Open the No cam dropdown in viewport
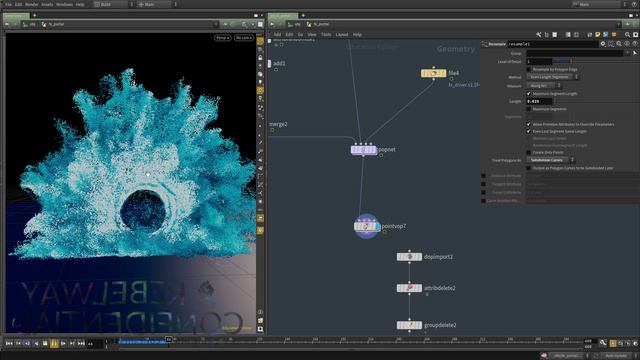 [x=244, y=38]
